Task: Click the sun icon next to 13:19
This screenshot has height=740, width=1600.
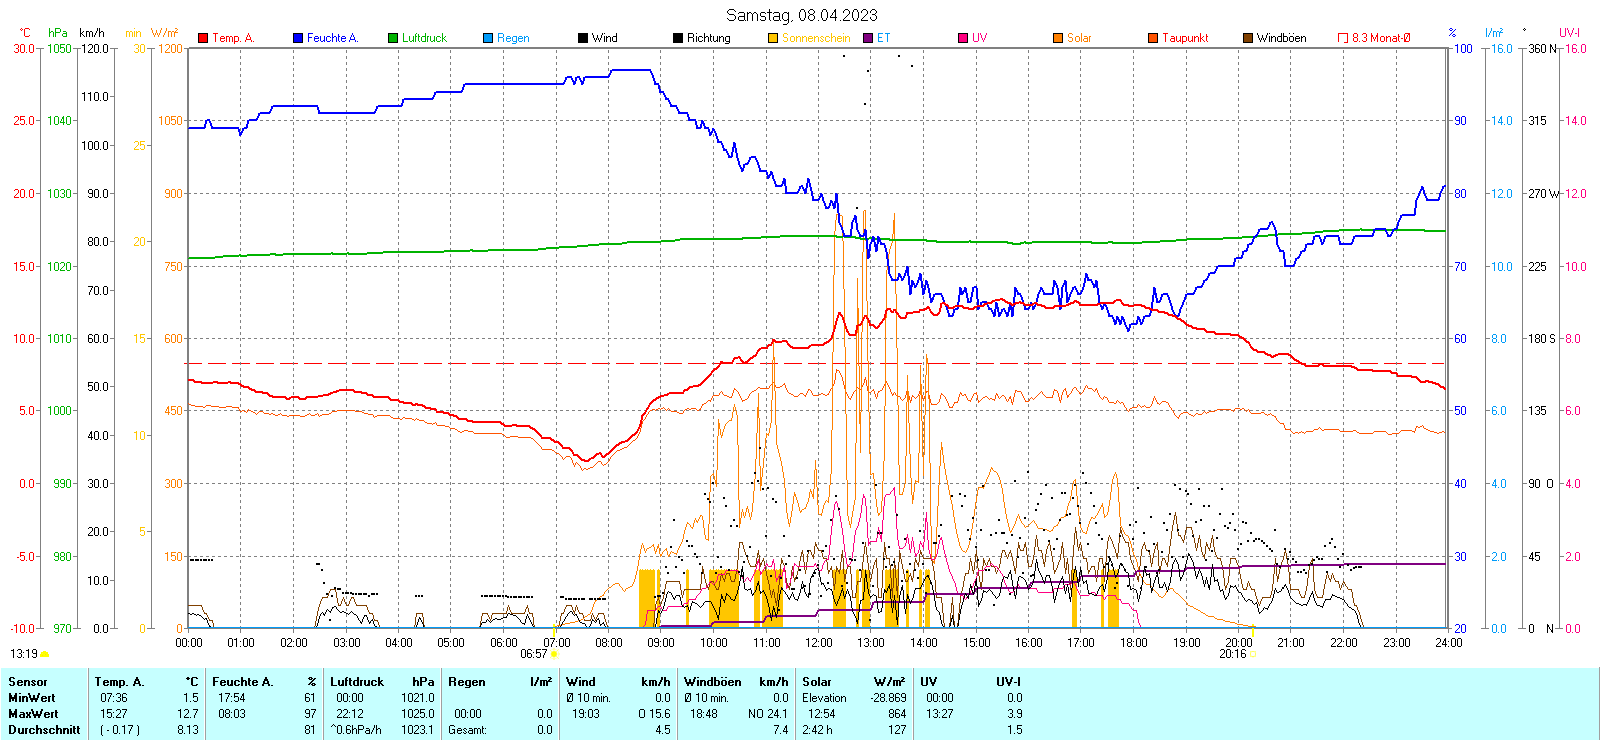Action: [44, 654]
